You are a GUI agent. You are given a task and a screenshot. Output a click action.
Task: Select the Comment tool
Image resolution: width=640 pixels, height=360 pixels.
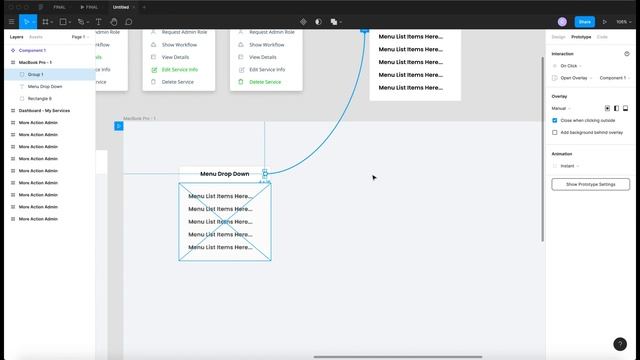point(129,22)
